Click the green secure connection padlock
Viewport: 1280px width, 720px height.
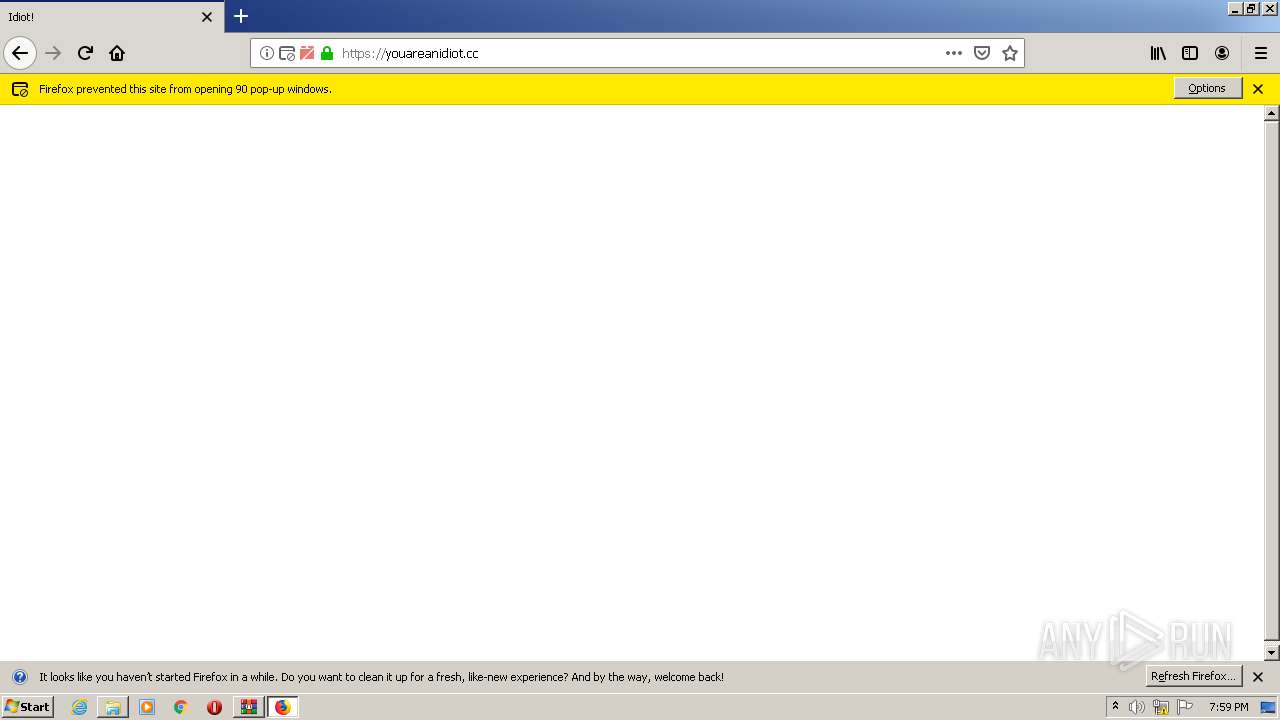point(327,53)
